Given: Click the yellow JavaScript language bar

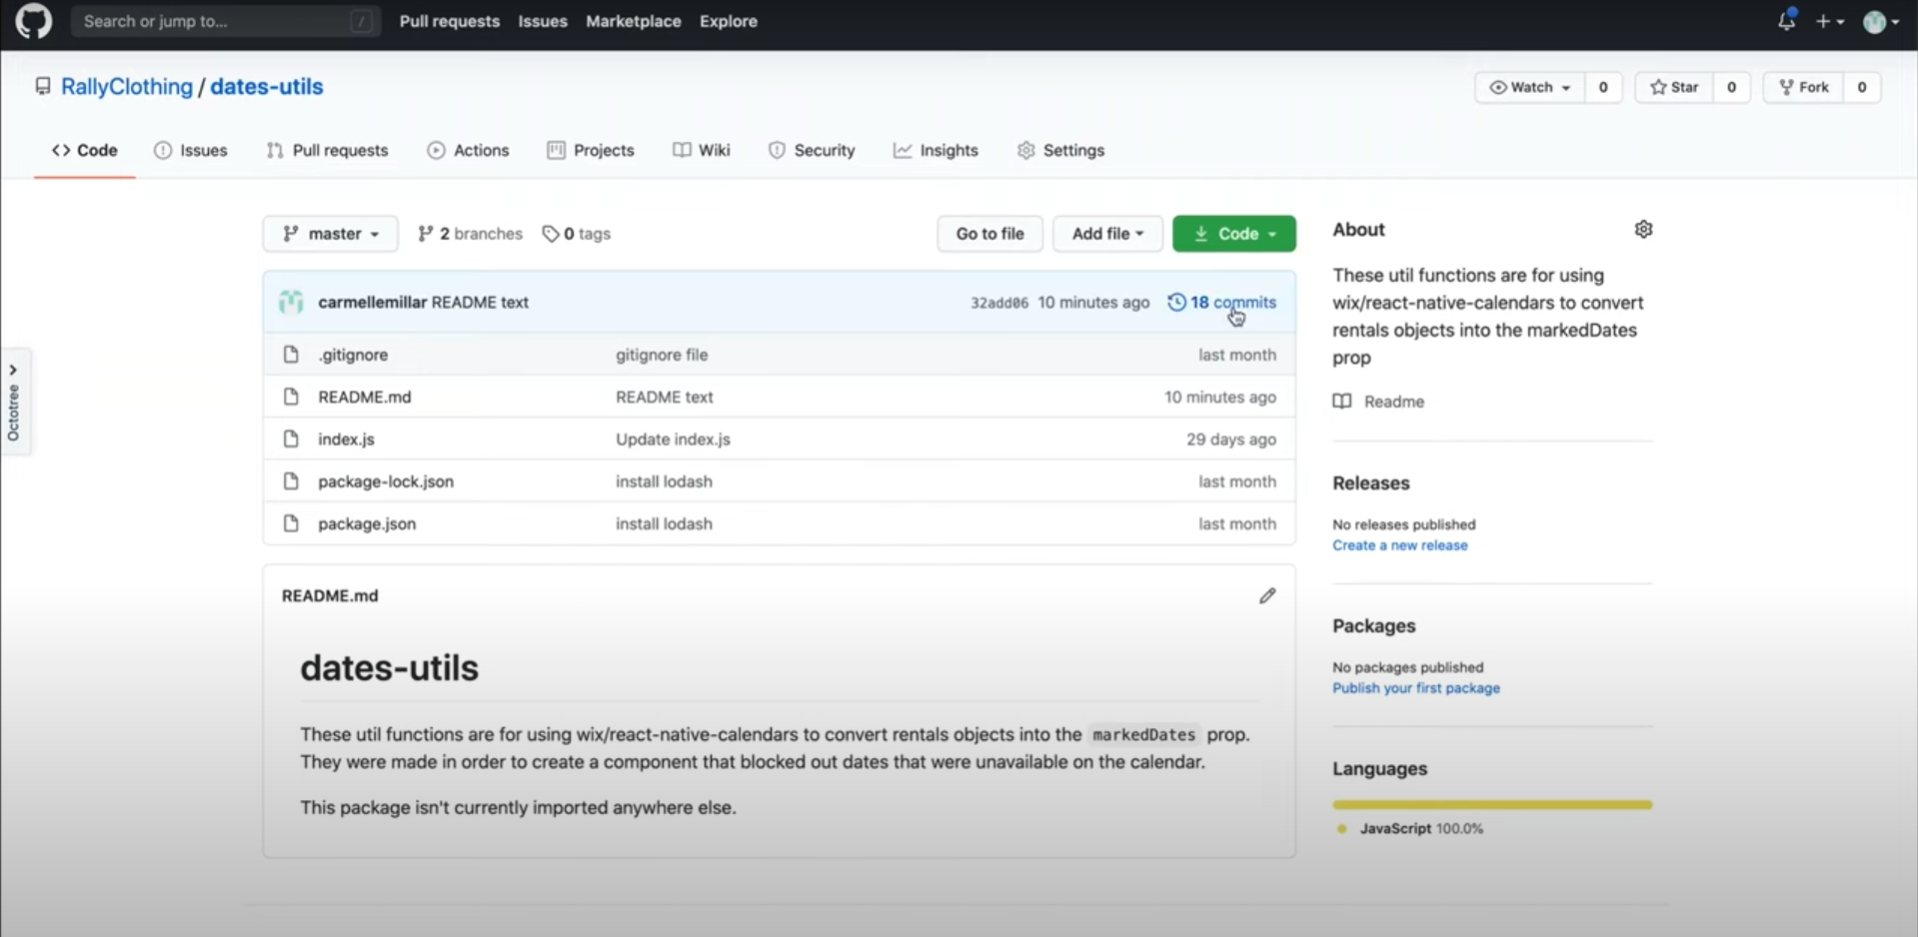Looking at the screenshot, I should 1491,804.
